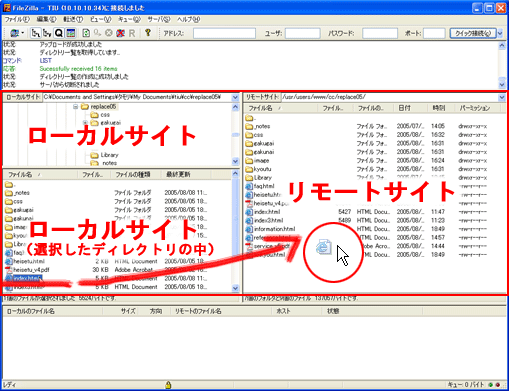Open the ファイル menu
The image size is (509, 391).
point(17,20)
